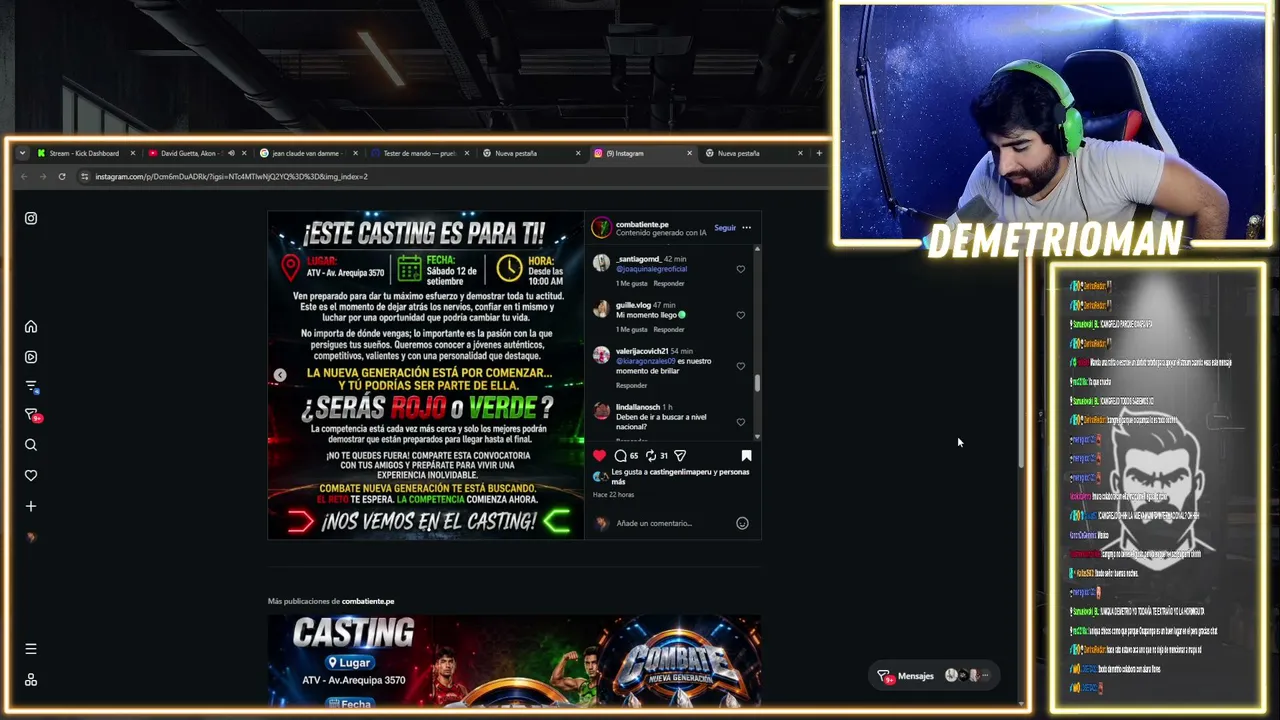Reply to valerijacovich21 comment

[632, 386]
